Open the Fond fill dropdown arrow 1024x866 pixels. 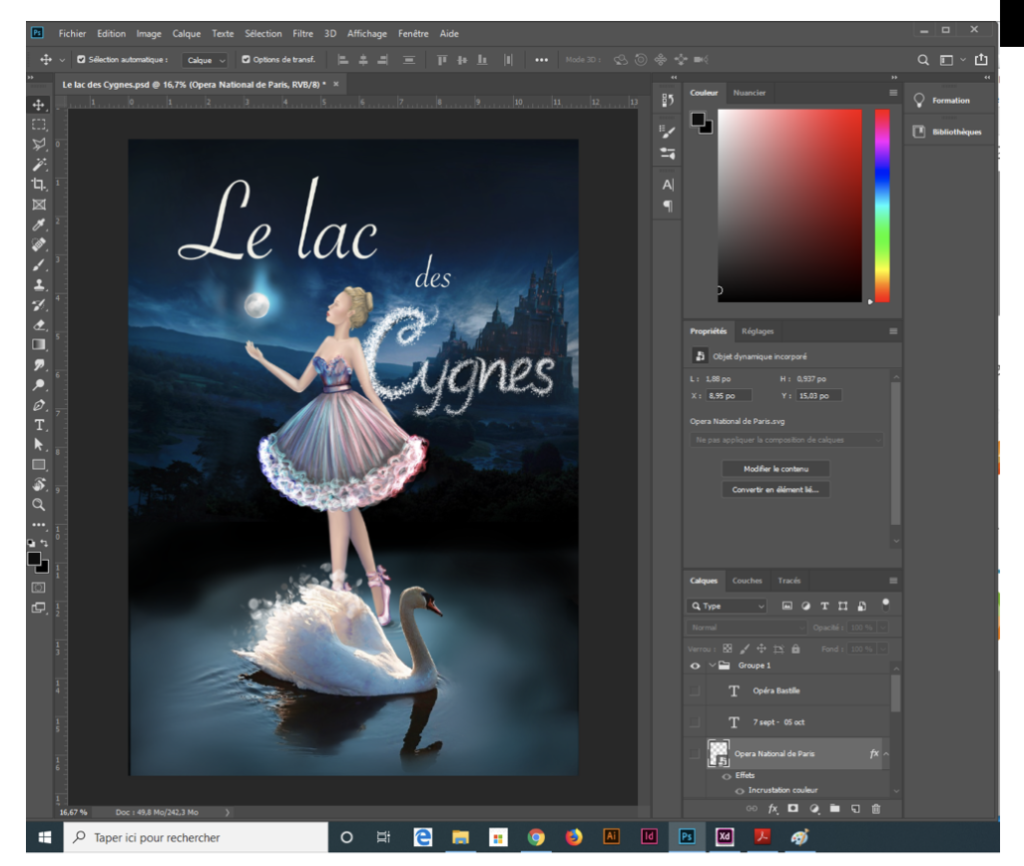883,649
